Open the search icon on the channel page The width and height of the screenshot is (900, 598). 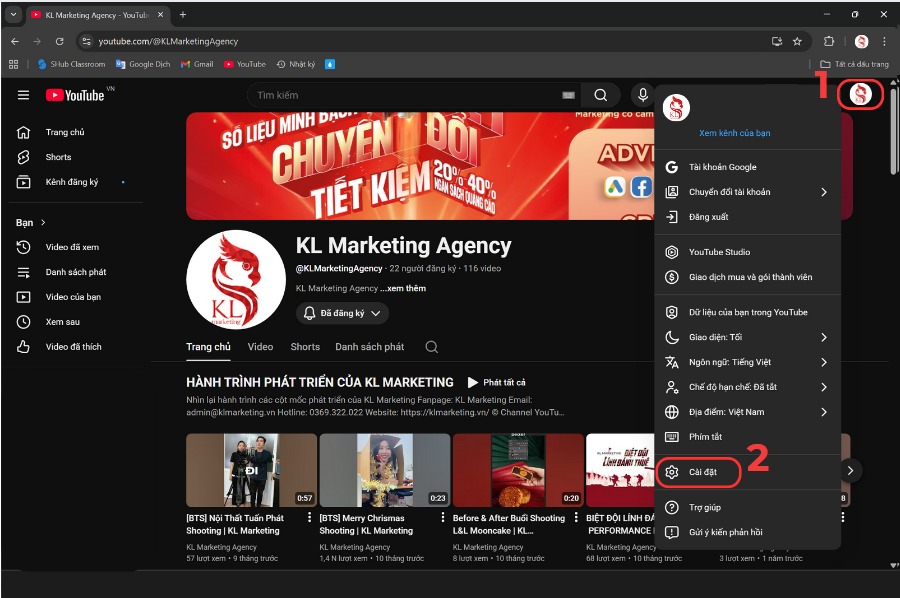431,347
